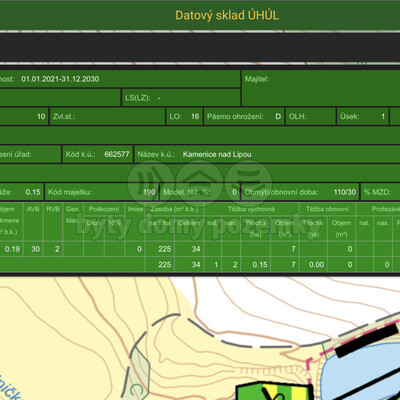Select the Těžba obnovní Plocha value 0.00
The height and width of the screenshot is (400, 400).
pos(316,265)
